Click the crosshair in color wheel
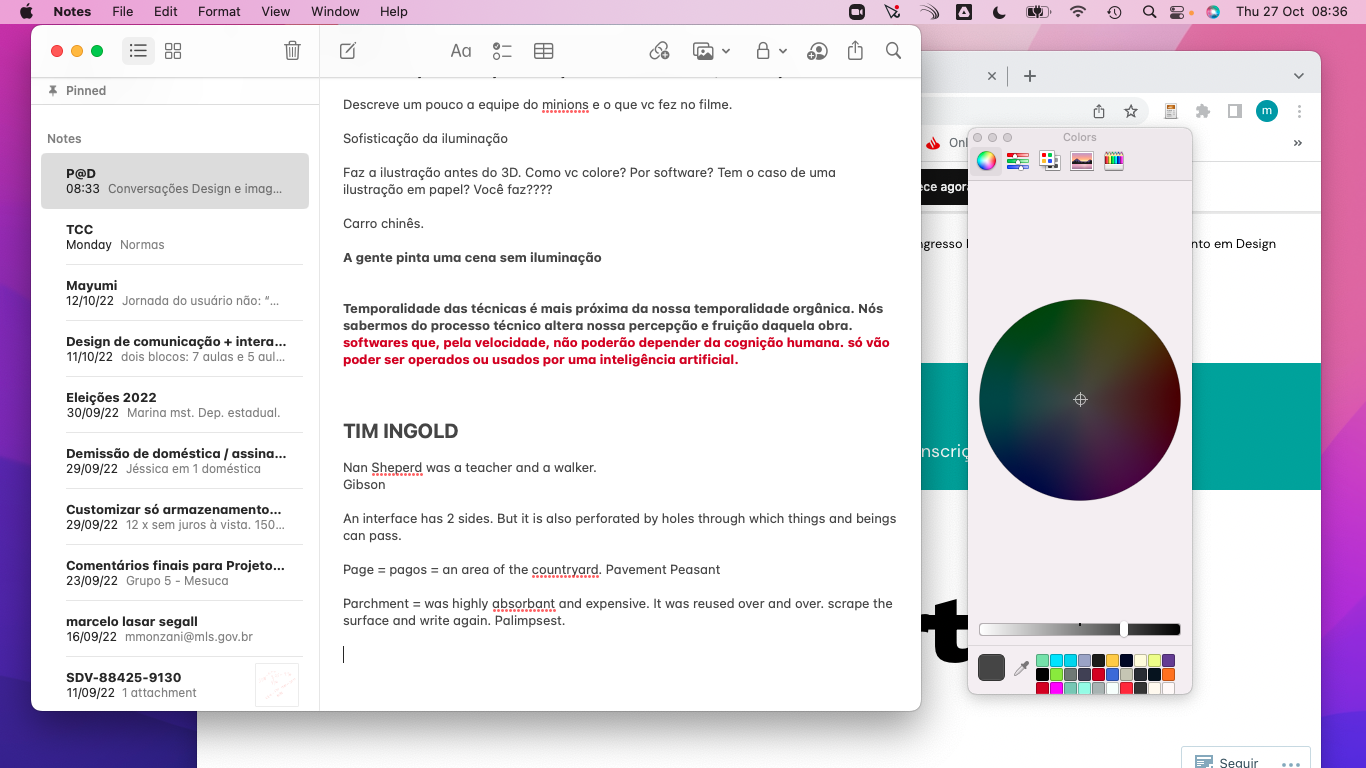This screenshot has height=768, width=1366. 1080,399
